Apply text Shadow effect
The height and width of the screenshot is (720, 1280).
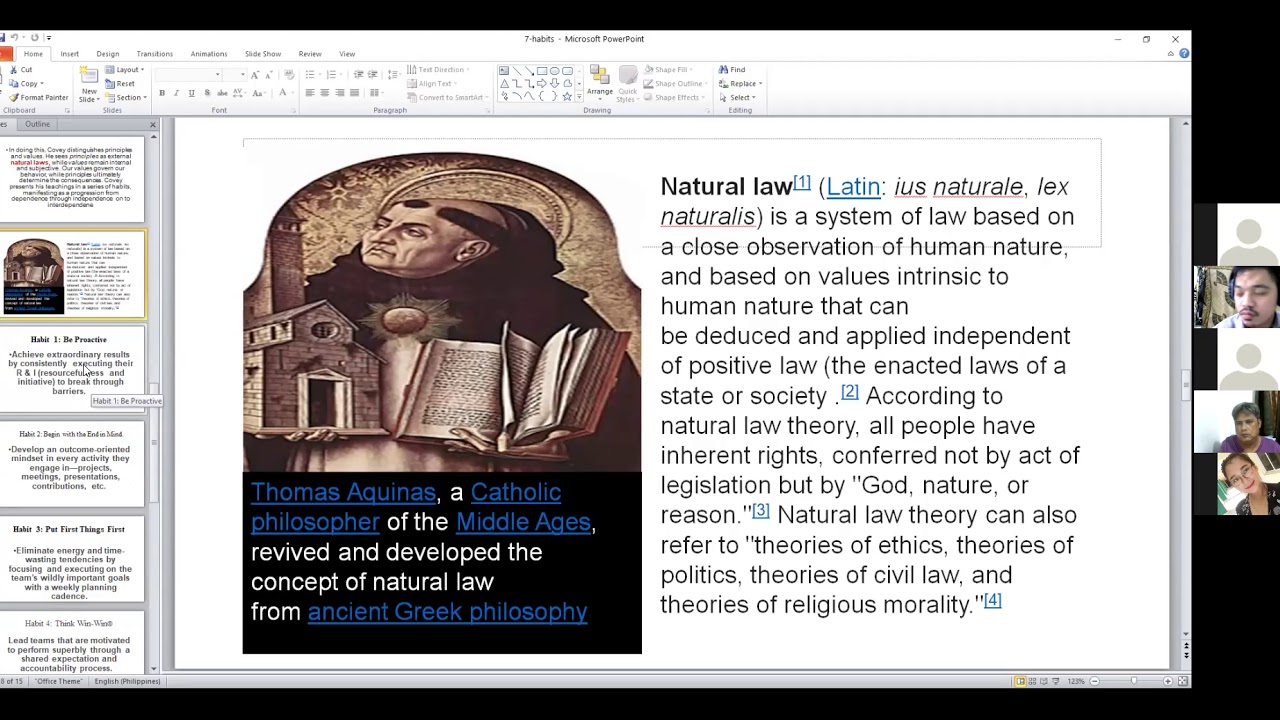[207, 93]
